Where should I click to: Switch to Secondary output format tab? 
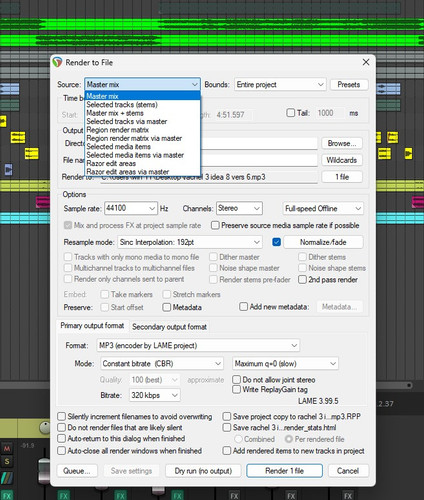pyautogui.click(x=169, y=327)
